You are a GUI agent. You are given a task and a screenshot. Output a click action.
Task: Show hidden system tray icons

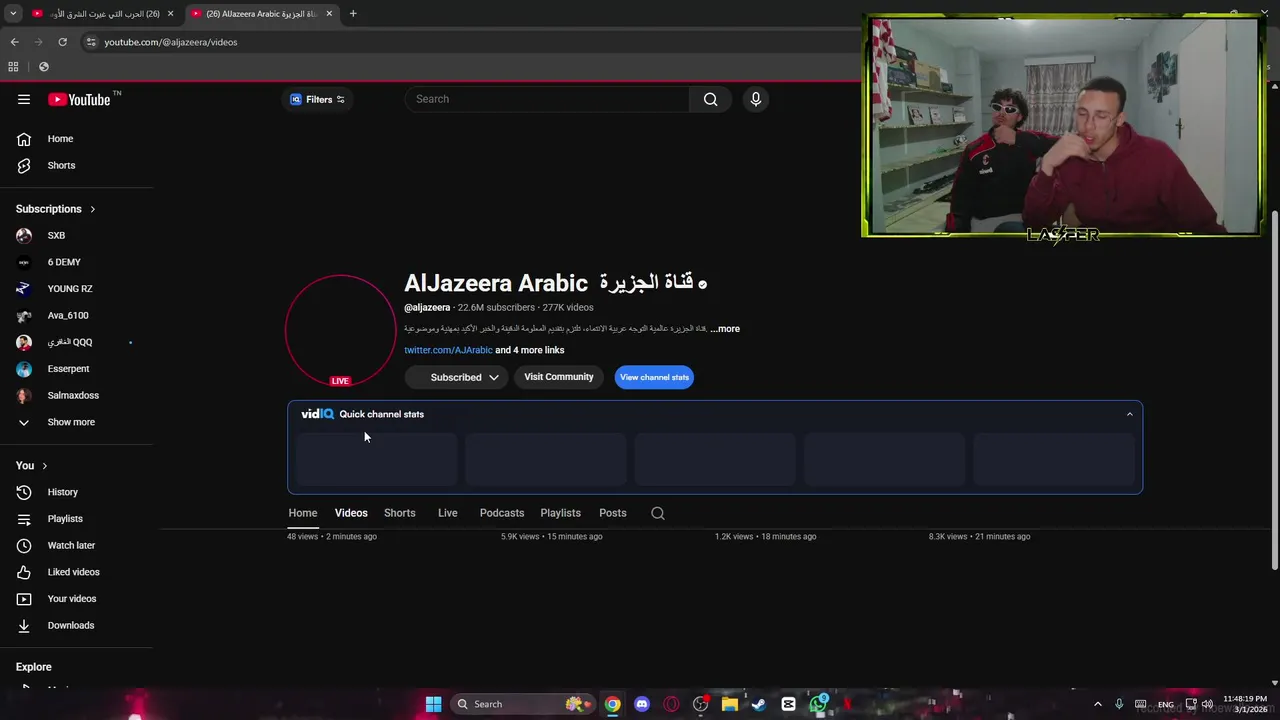pos(1097,704)
